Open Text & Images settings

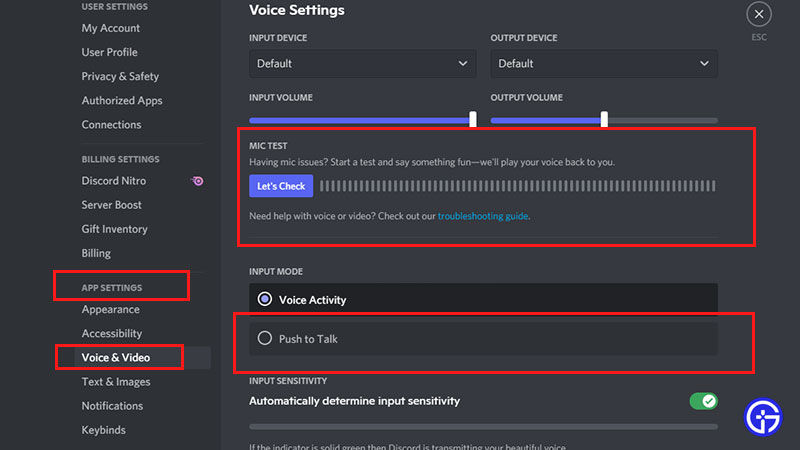pyautogui.click(x=116, y=382)
